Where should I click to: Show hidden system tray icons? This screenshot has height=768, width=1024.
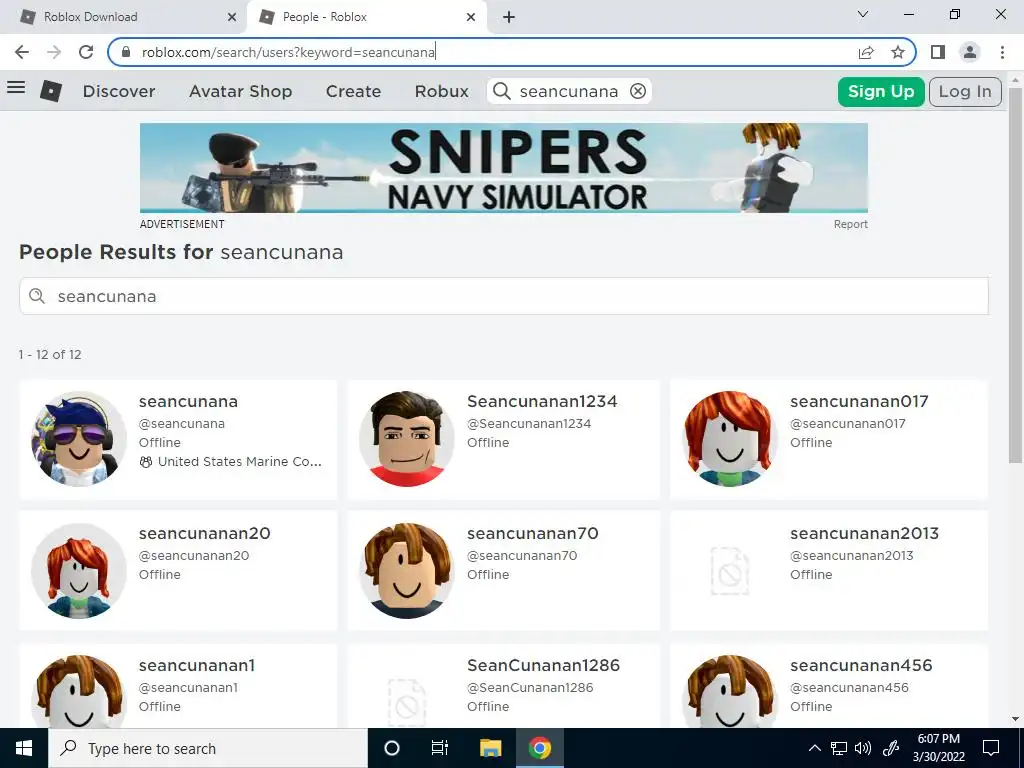(x=814, y=748)
